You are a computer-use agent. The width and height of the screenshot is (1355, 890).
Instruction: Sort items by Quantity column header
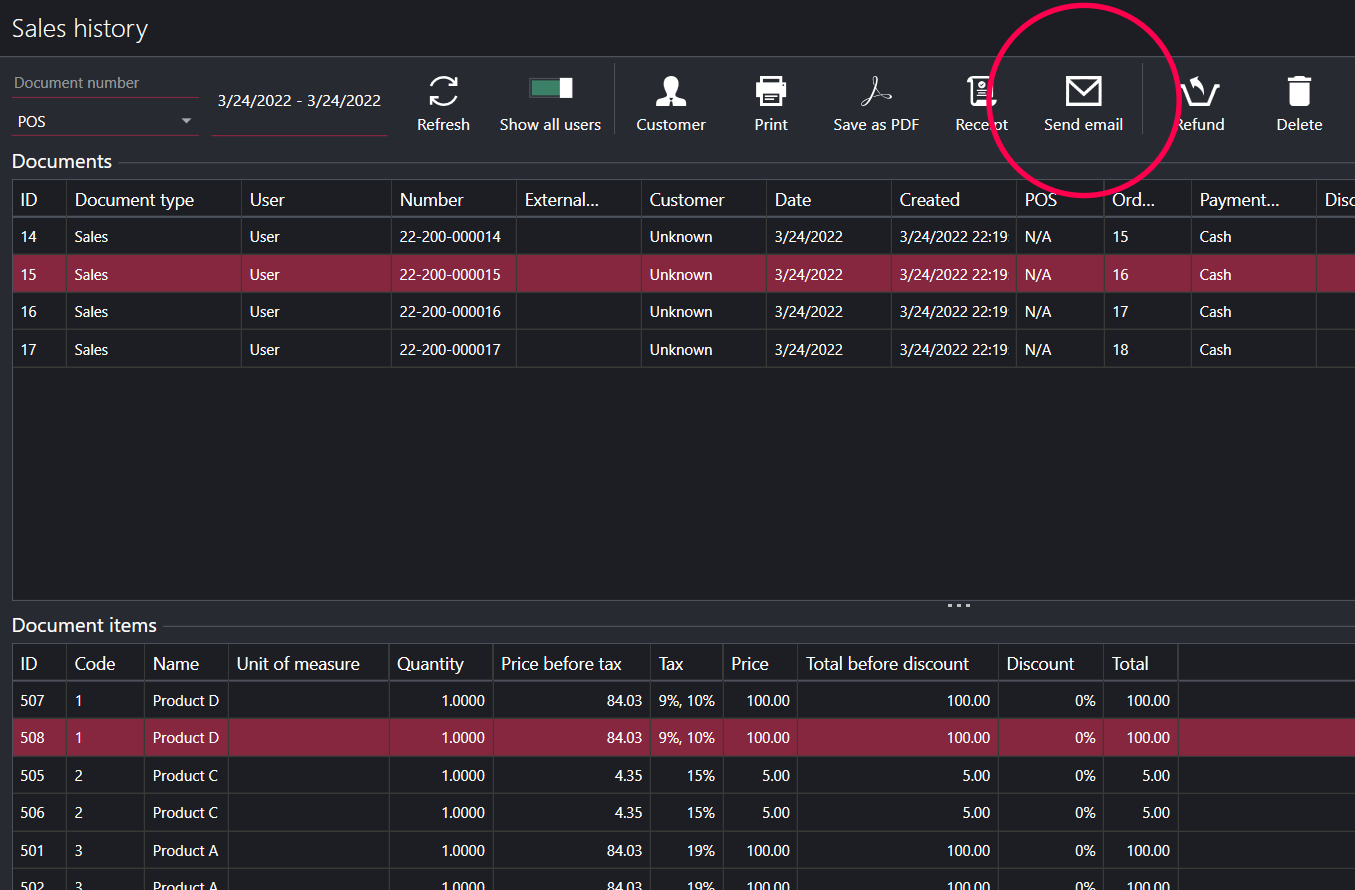tap(430, 664)
